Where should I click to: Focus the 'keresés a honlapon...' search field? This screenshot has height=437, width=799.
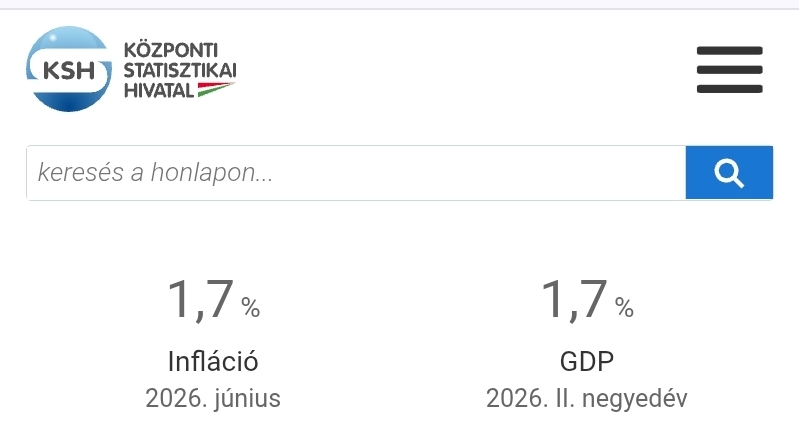click(356, 173)
